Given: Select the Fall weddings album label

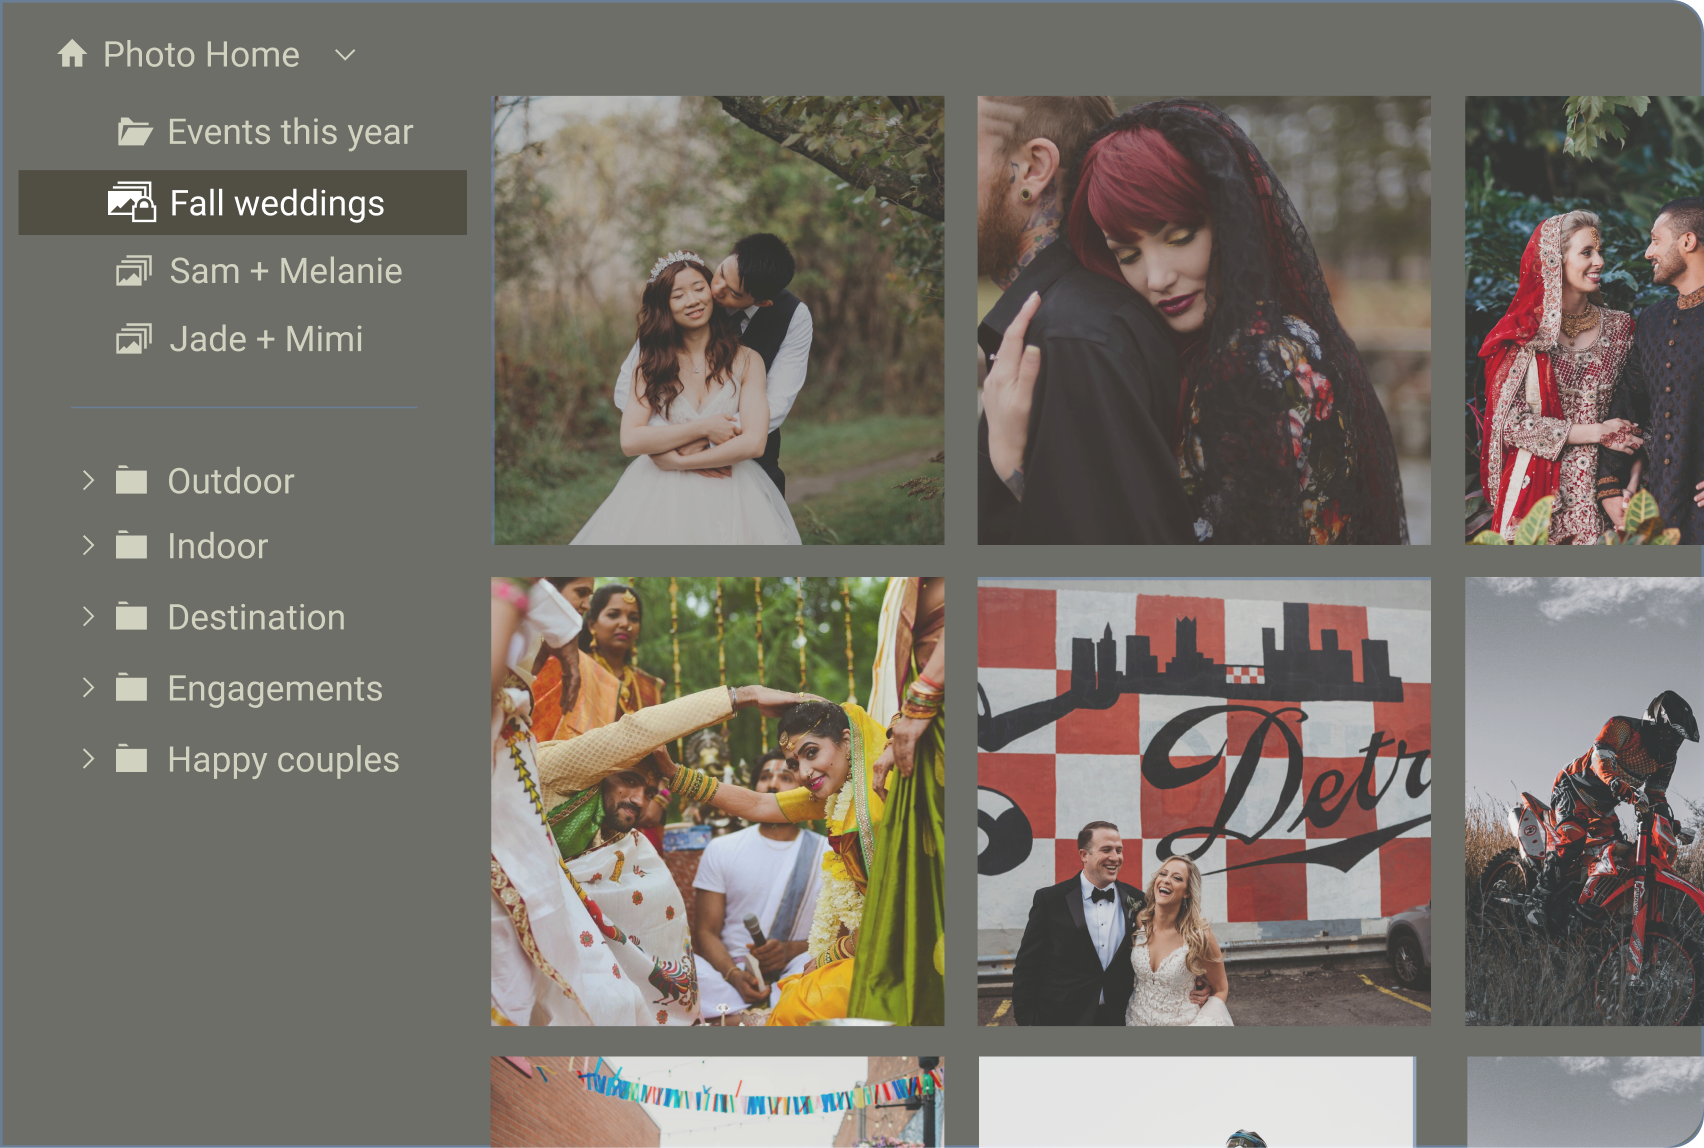Looking at the screenshot, I should pos(277,203).
